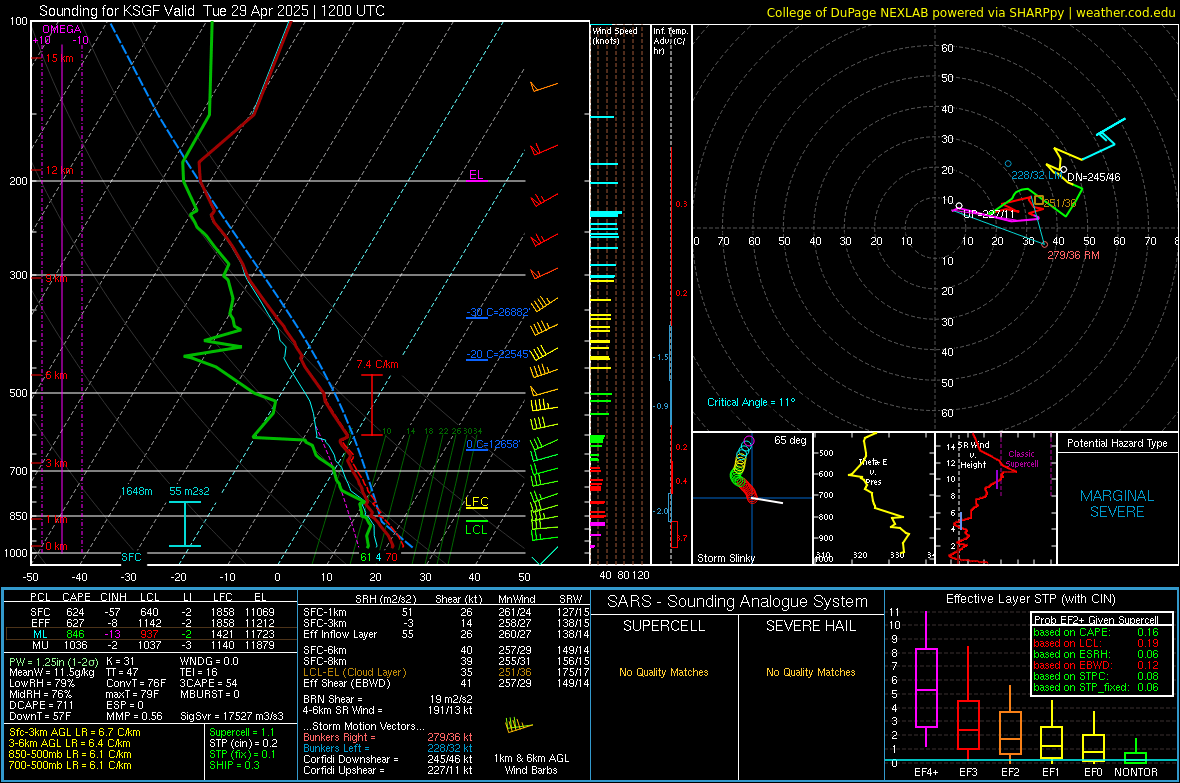Click the 'Prob EF2+ Given Supercell' legend header

tap(1096, 620)
